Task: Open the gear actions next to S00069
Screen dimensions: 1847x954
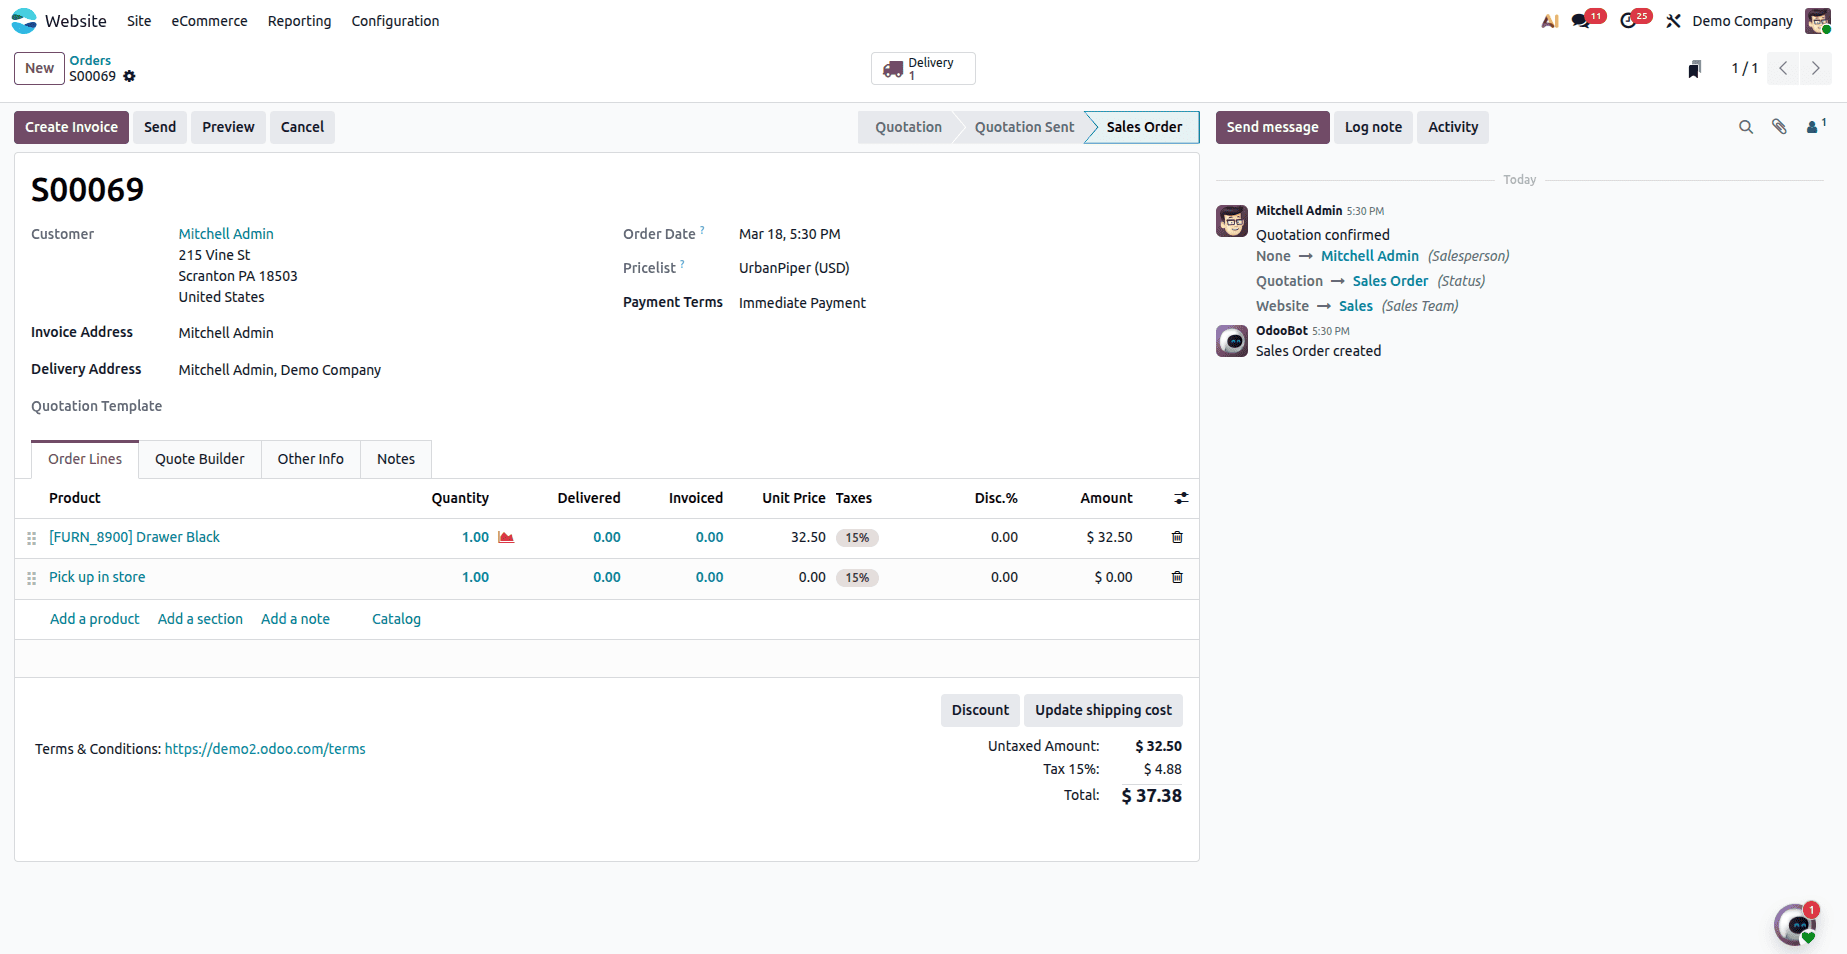Action: 130,76
